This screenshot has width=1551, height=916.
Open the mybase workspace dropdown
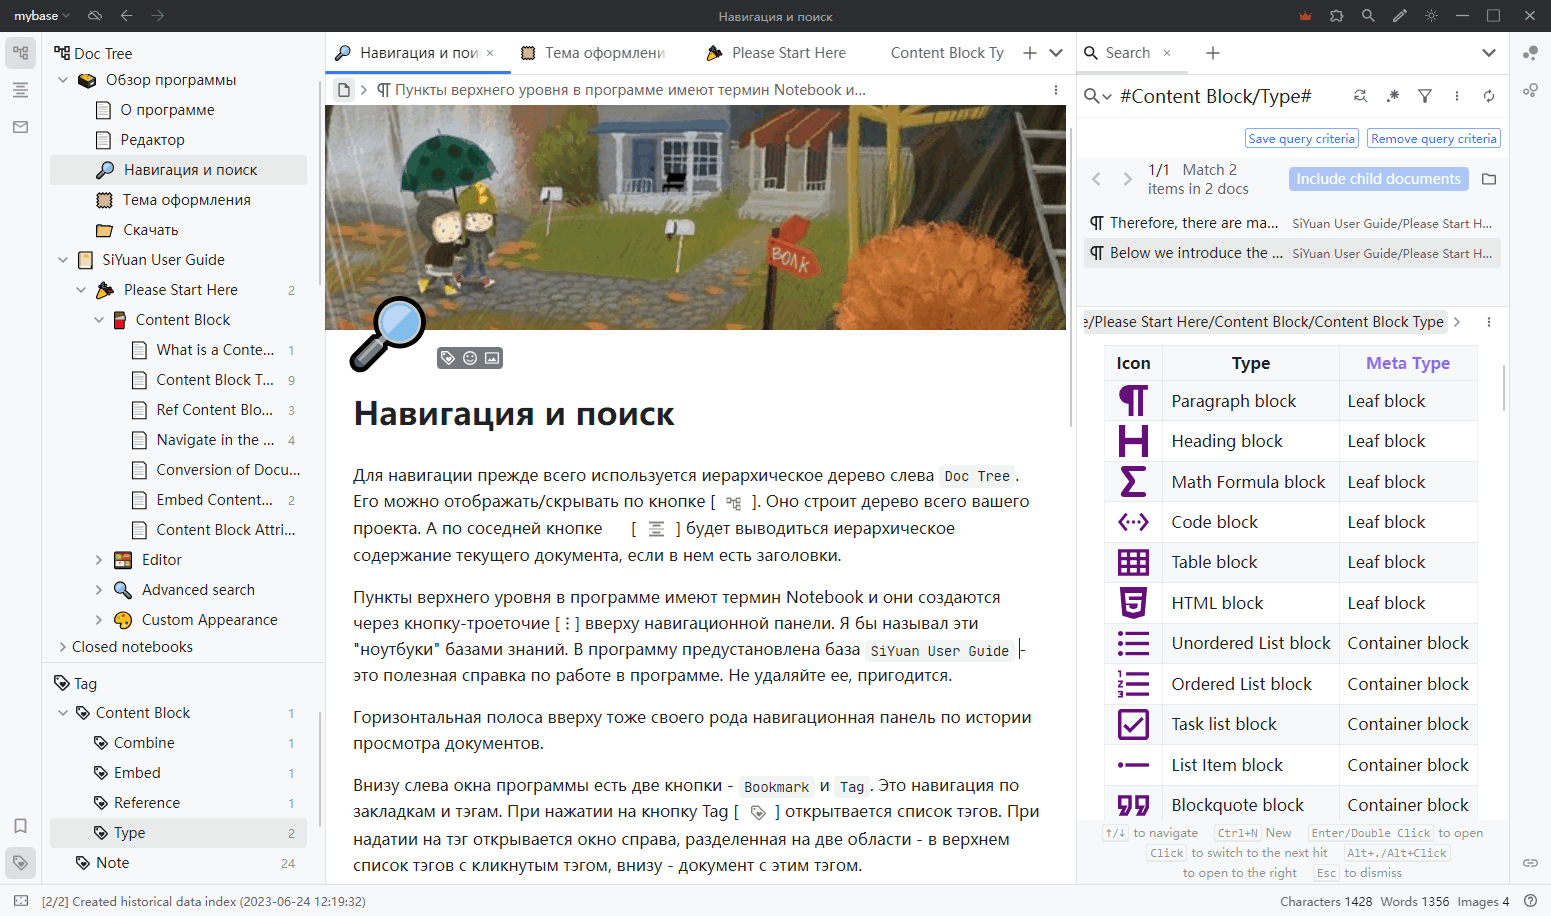point(41,16)
